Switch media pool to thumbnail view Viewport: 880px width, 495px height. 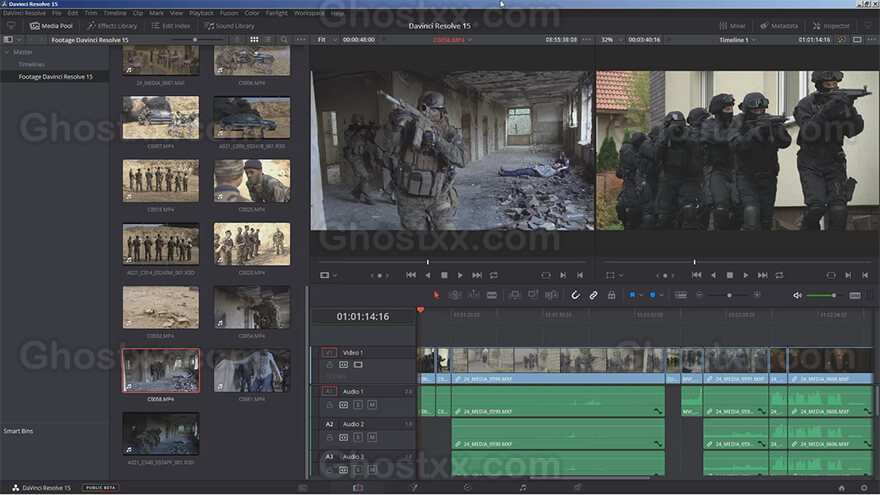point(254,40)
